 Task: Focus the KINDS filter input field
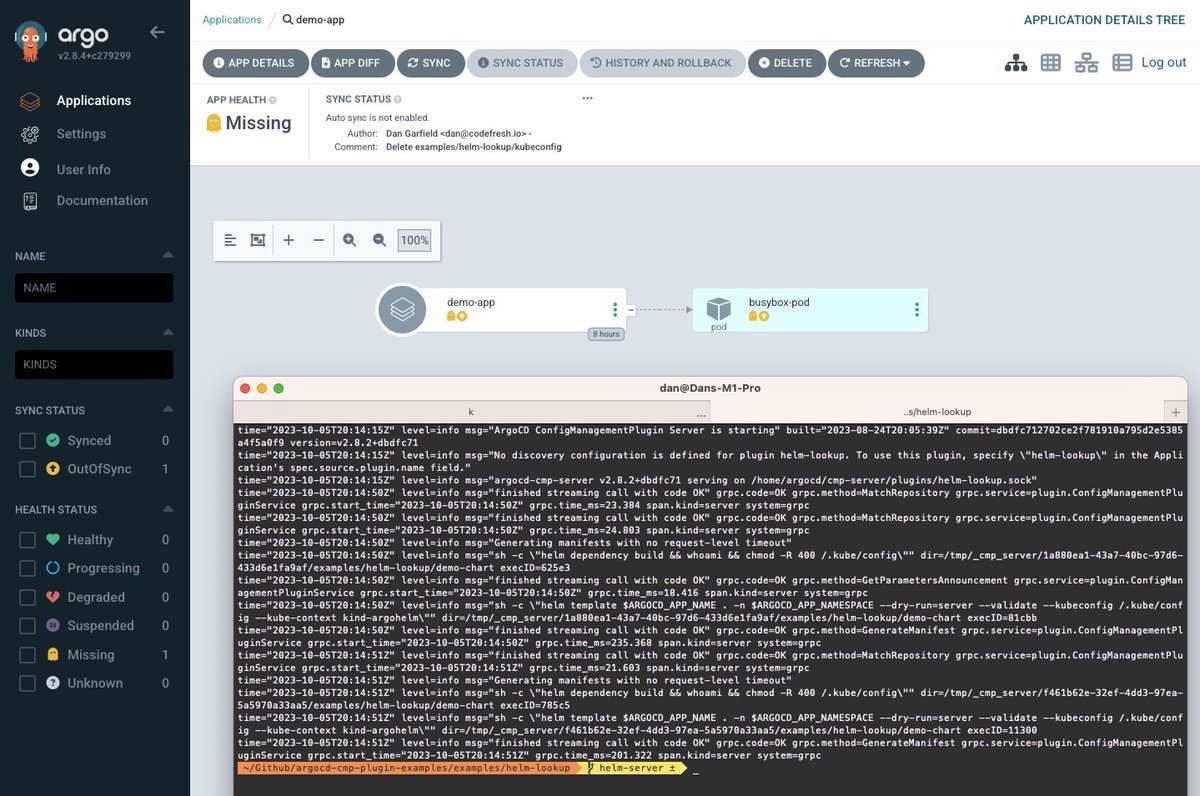[94, 365]
